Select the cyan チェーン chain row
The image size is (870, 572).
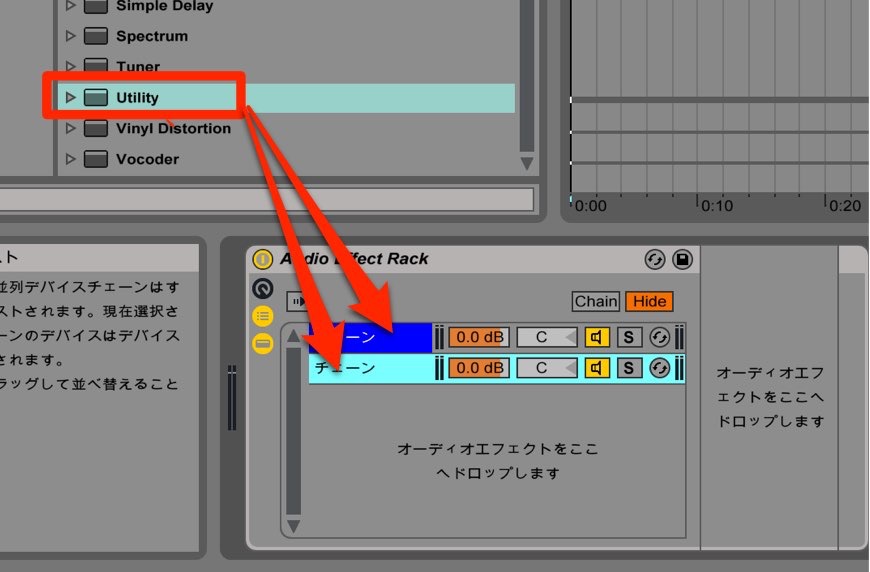(x=371, y=368)
